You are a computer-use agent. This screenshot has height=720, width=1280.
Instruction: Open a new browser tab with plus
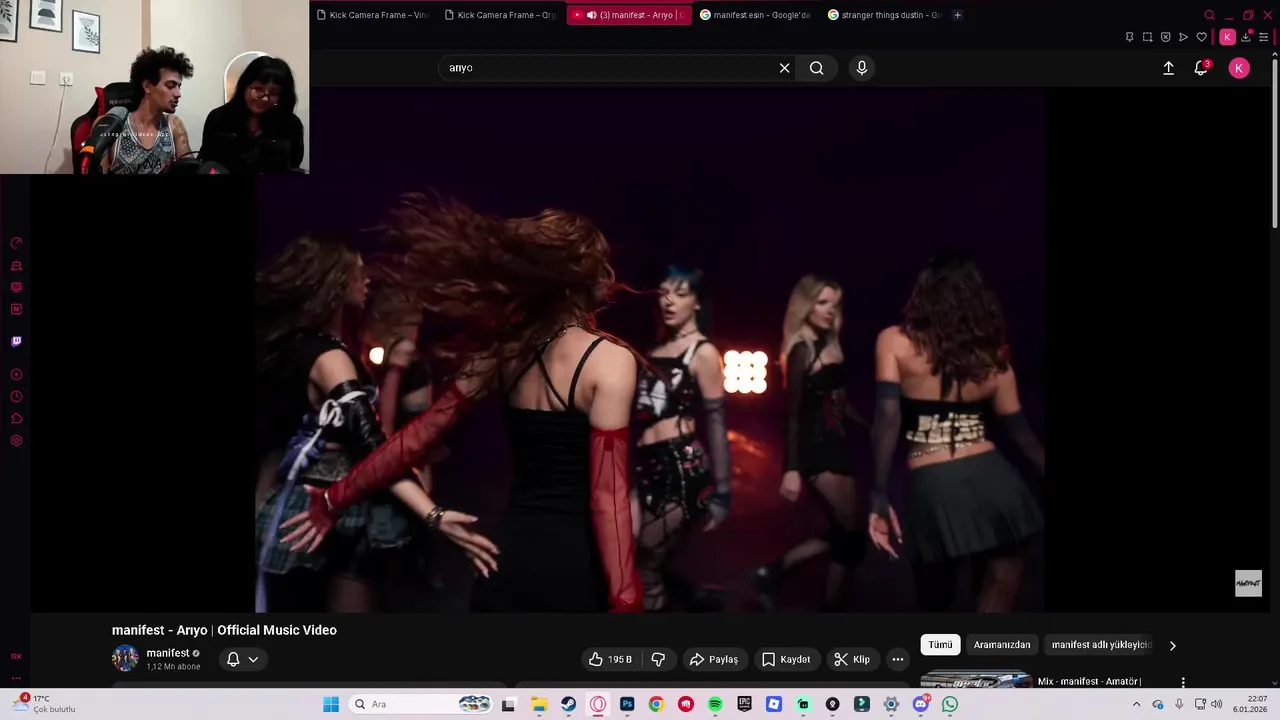coord(958,15)
